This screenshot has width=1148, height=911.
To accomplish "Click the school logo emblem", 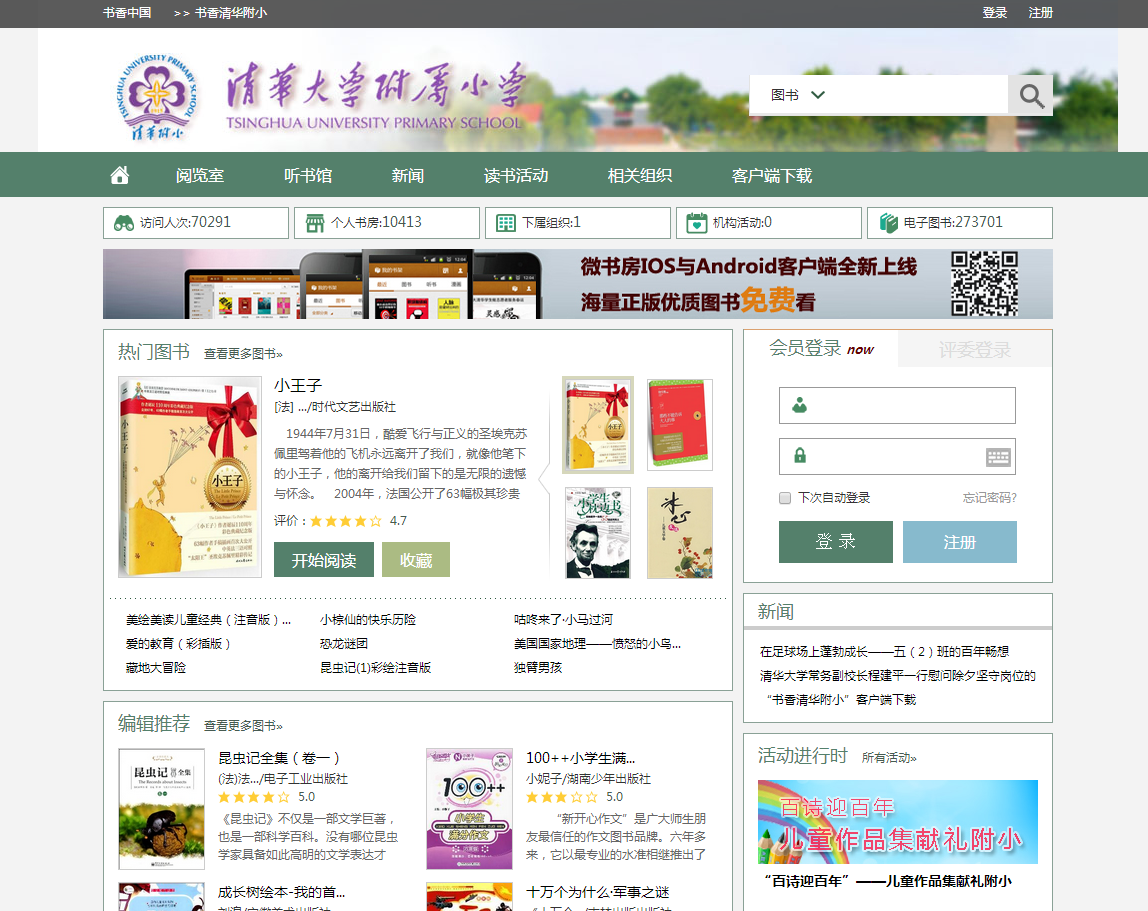I will pos(157,96).
